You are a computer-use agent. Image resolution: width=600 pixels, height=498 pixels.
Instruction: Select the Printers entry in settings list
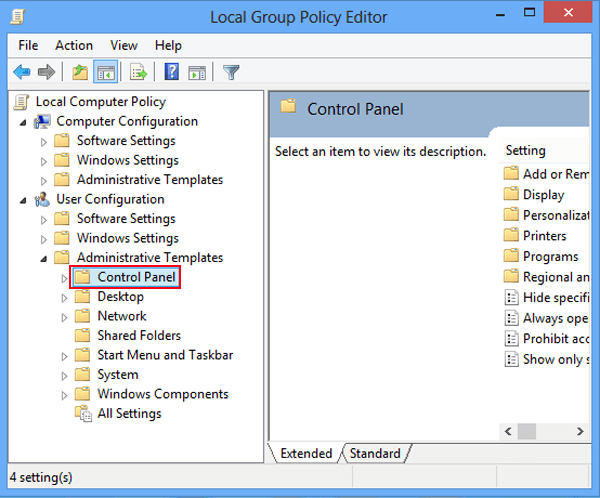point(545,236)
